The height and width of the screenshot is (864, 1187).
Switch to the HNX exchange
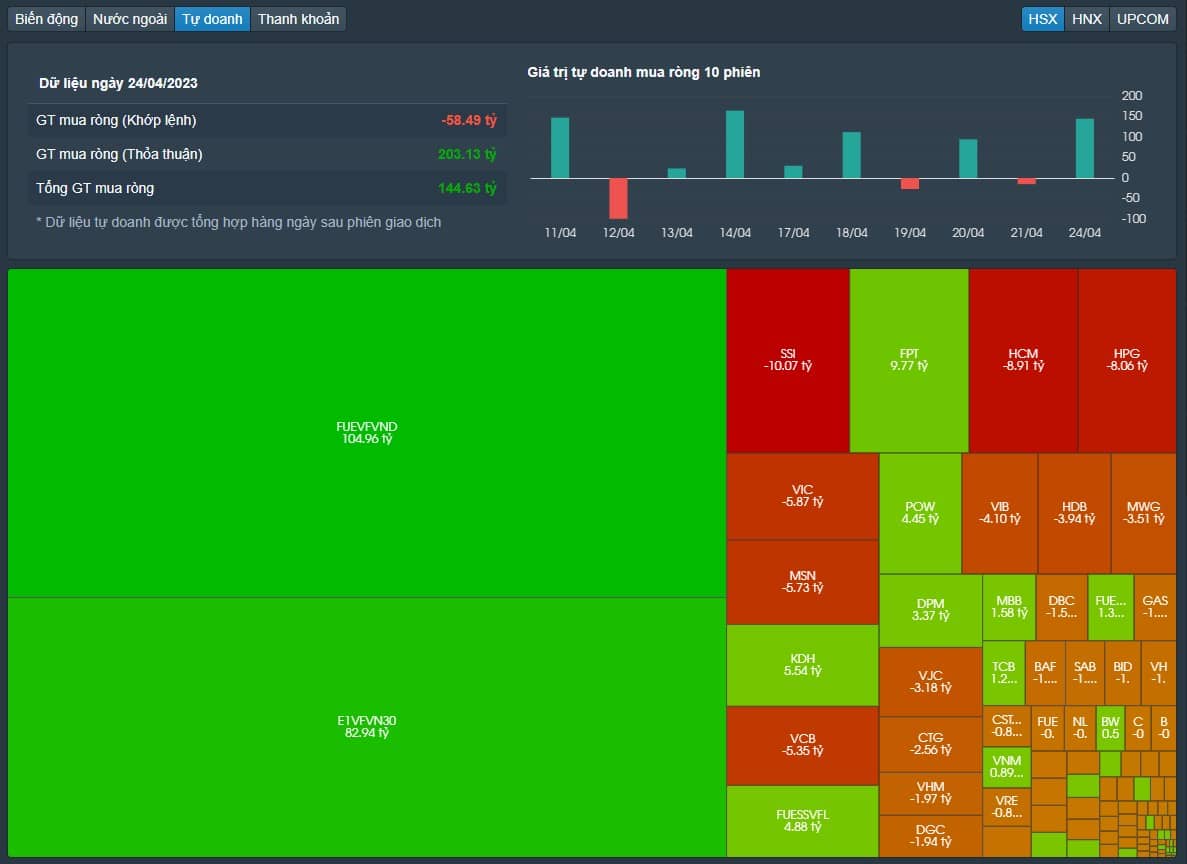click(x=1086, y=19)
